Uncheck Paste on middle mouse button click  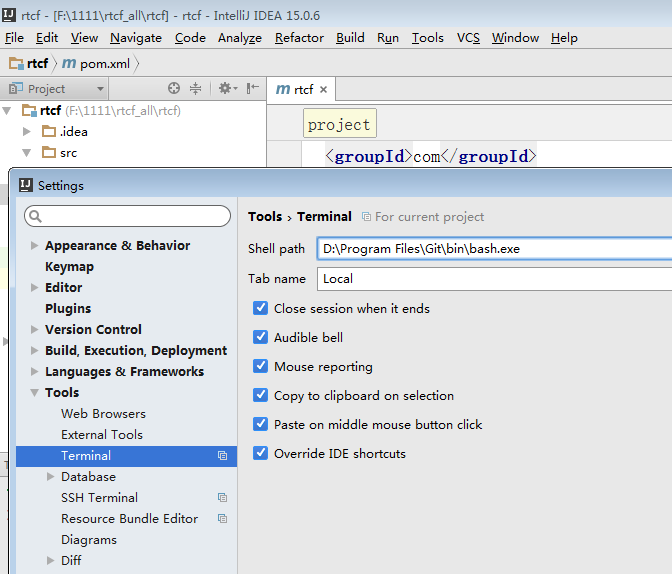pos(260,424)
